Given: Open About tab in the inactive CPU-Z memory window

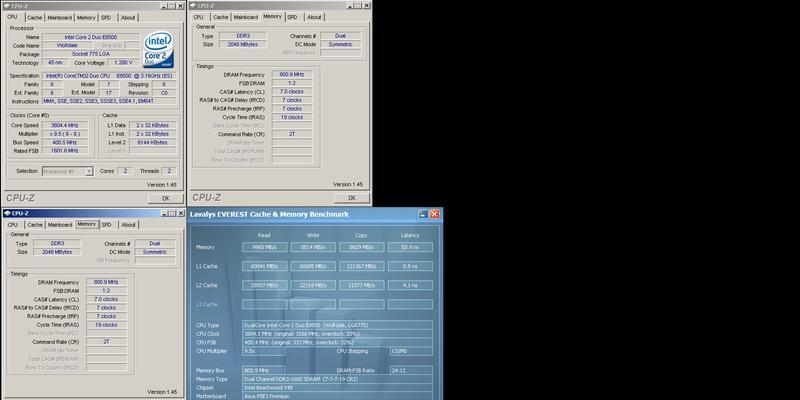Looking at the screenshot, I should click(x=314, y=17).
